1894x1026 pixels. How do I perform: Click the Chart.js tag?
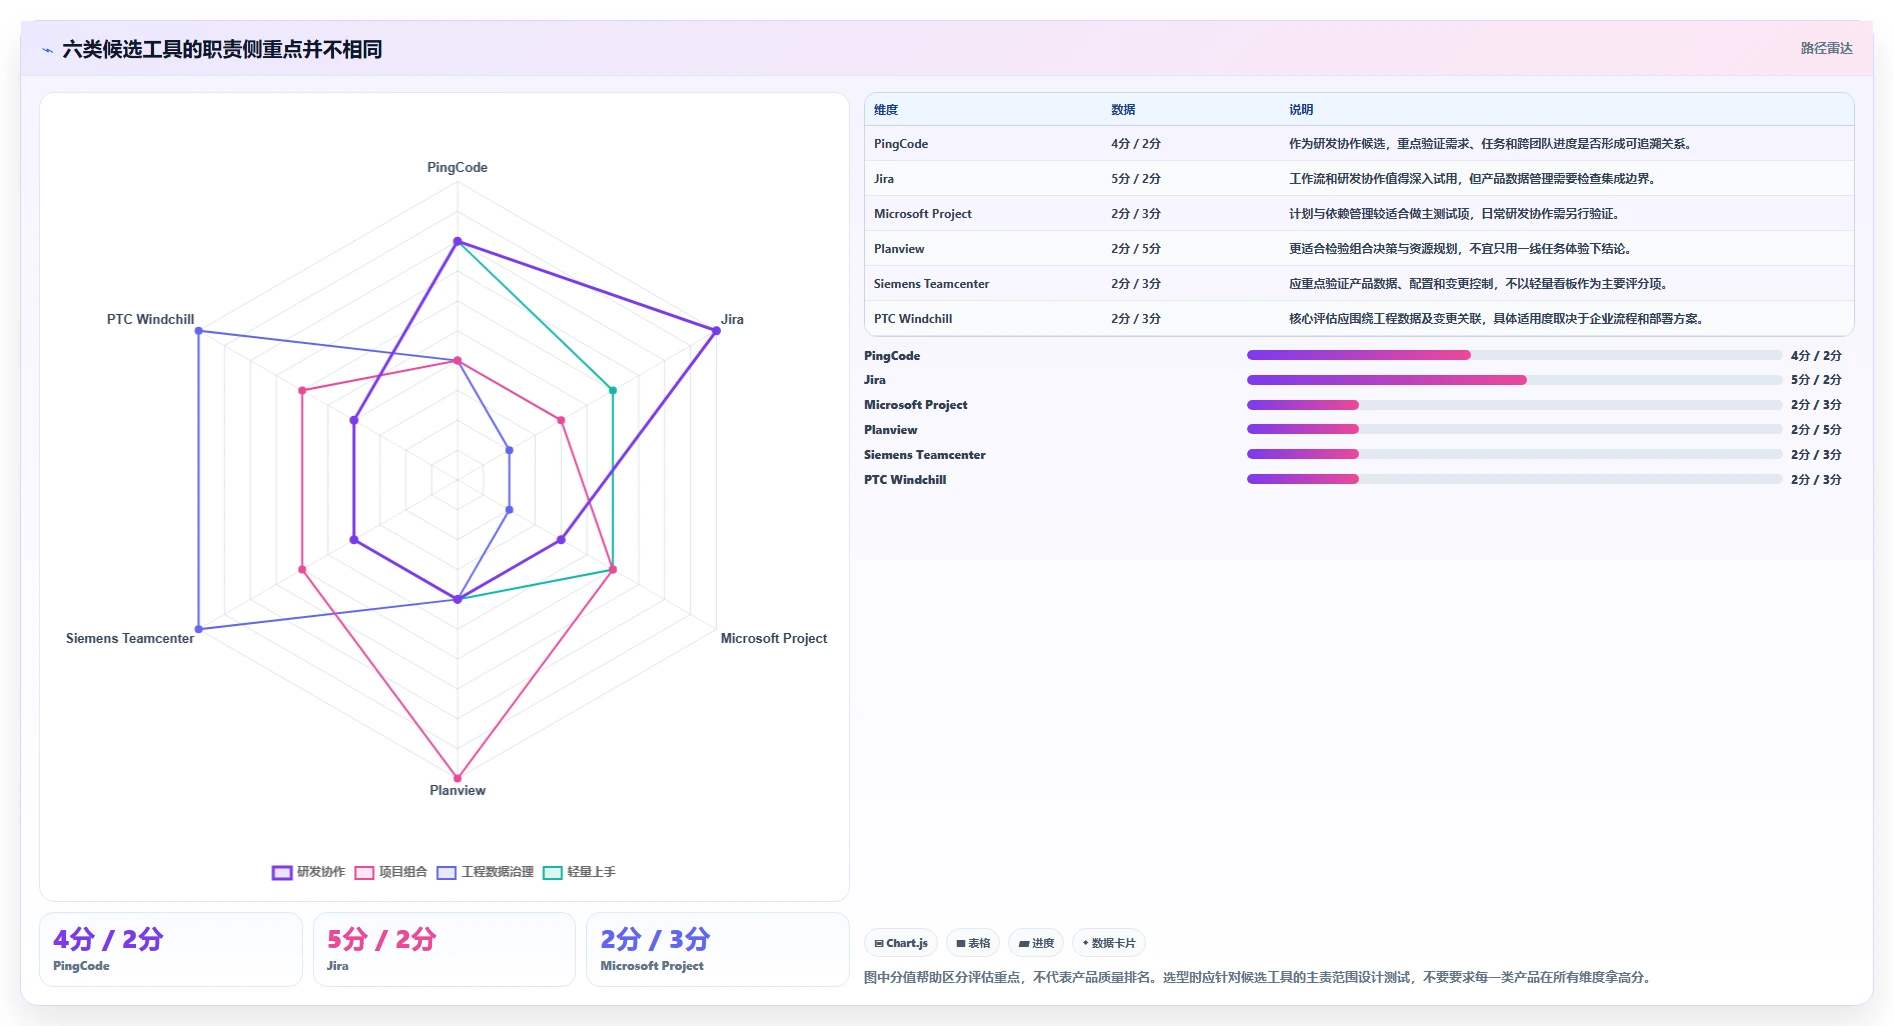(x=901, y=943)
